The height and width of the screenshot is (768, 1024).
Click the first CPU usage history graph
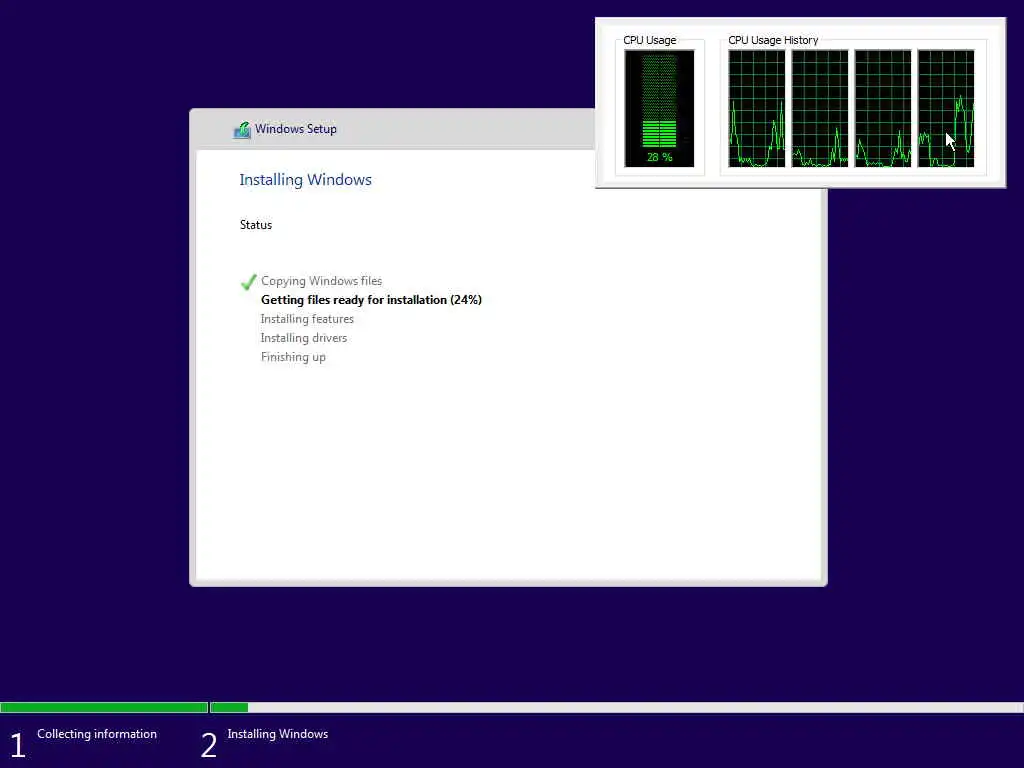tap(756, 108)
